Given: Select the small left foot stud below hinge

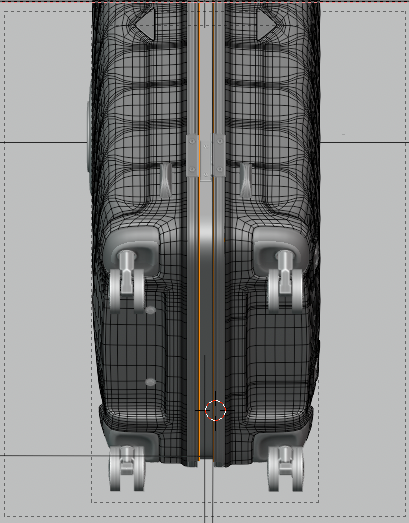Looking at the screenshot, I should point(166,180).
